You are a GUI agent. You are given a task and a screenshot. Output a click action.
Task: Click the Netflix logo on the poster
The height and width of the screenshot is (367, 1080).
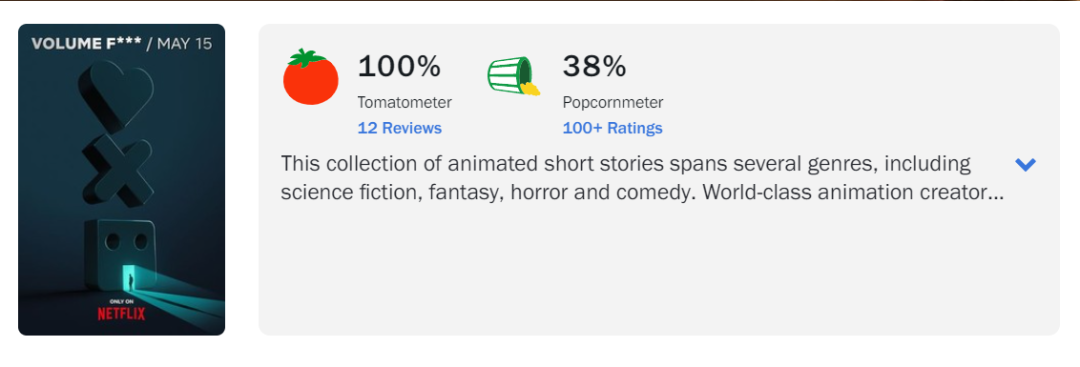[121, 314]
